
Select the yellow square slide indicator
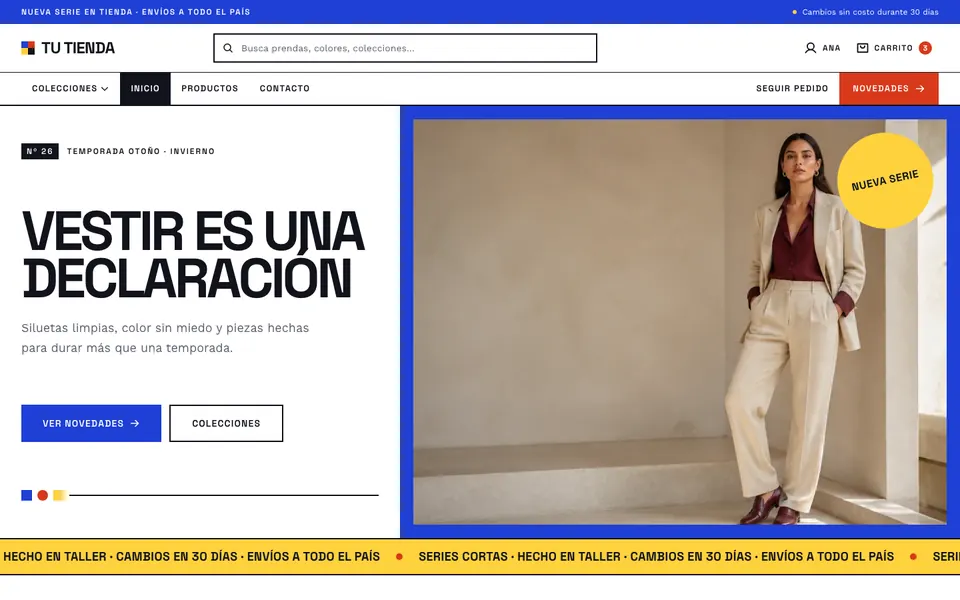[59, 495]
